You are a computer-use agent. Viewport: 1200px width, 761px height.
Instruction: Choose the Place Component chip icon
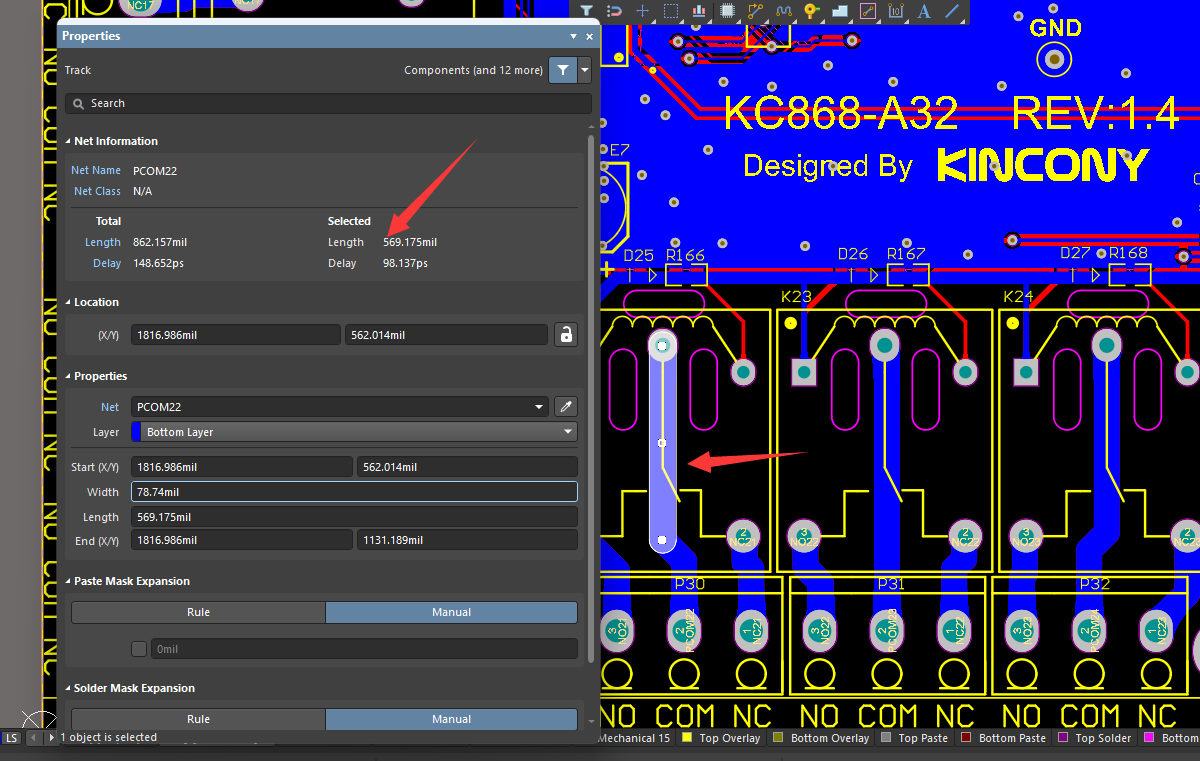click(727, 12)
